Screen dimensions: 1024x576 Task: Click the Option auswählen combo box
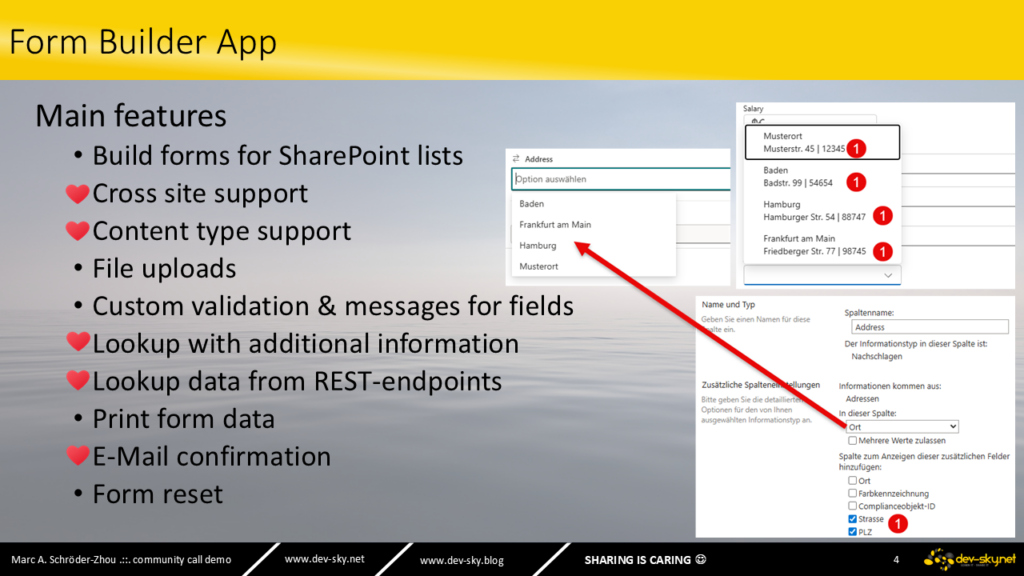pos(620,179)
